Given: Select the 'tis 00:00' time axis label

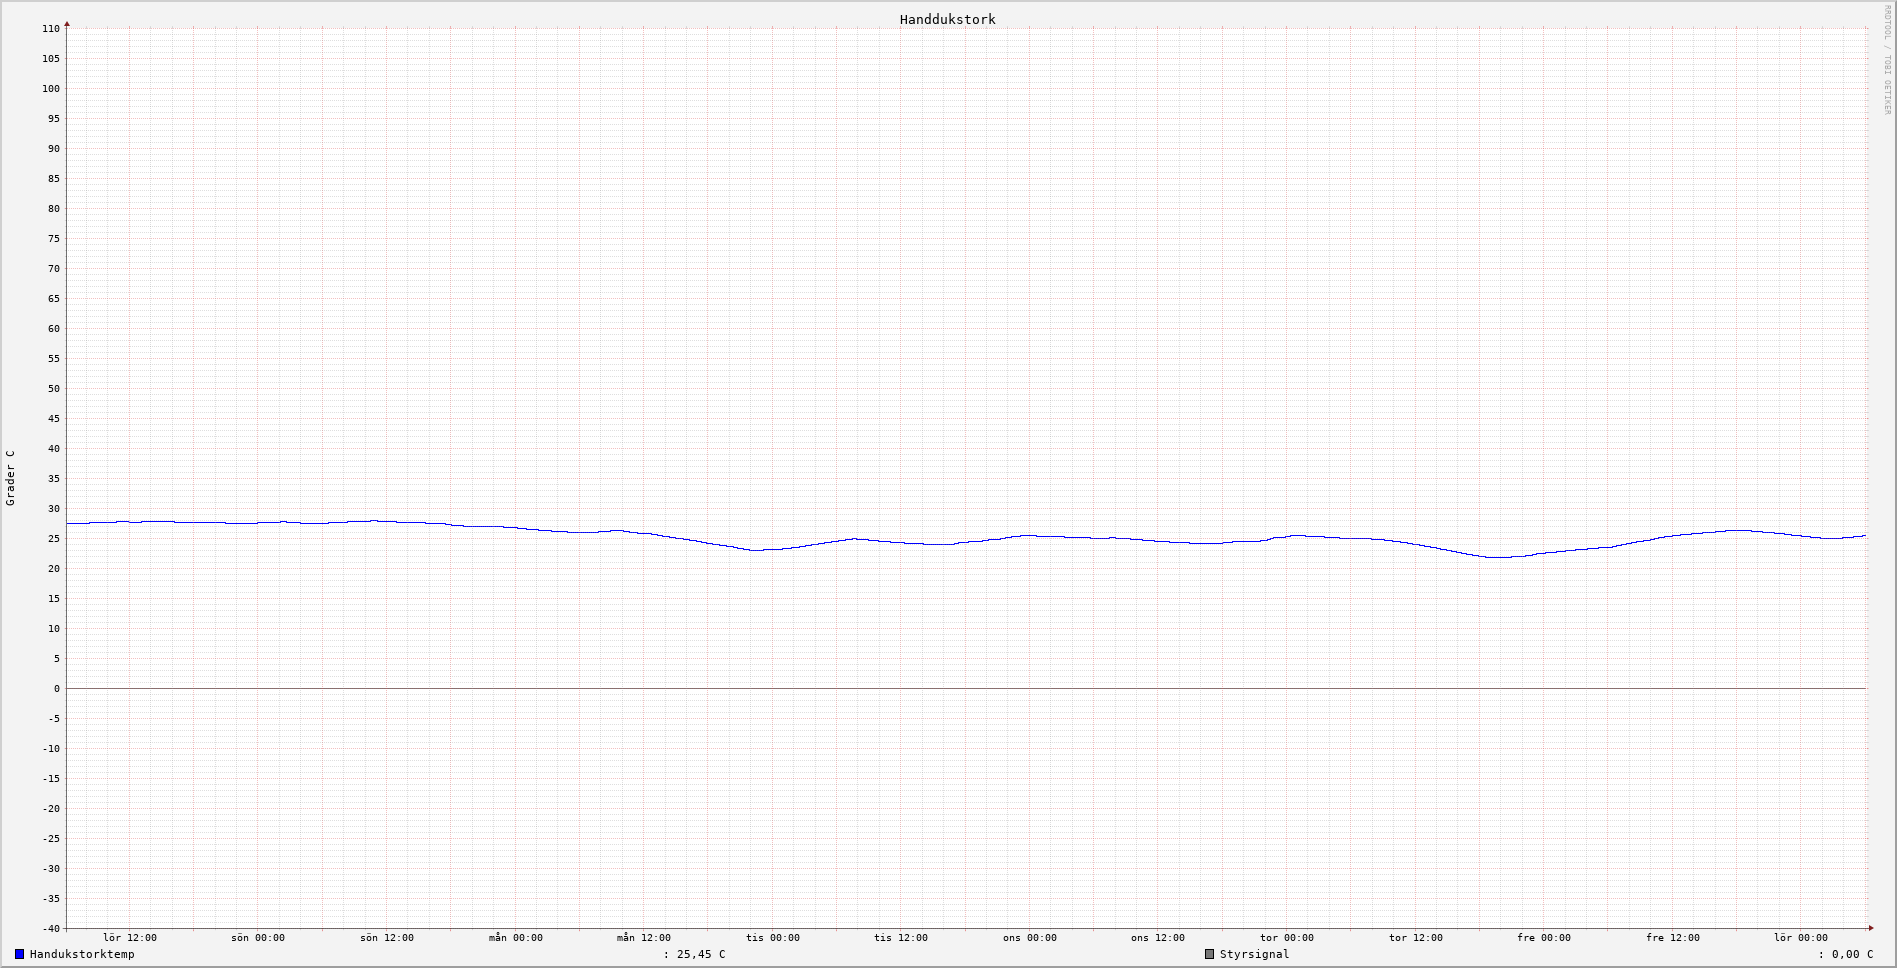Looking at the screenshot, I should tap(772, 938).
